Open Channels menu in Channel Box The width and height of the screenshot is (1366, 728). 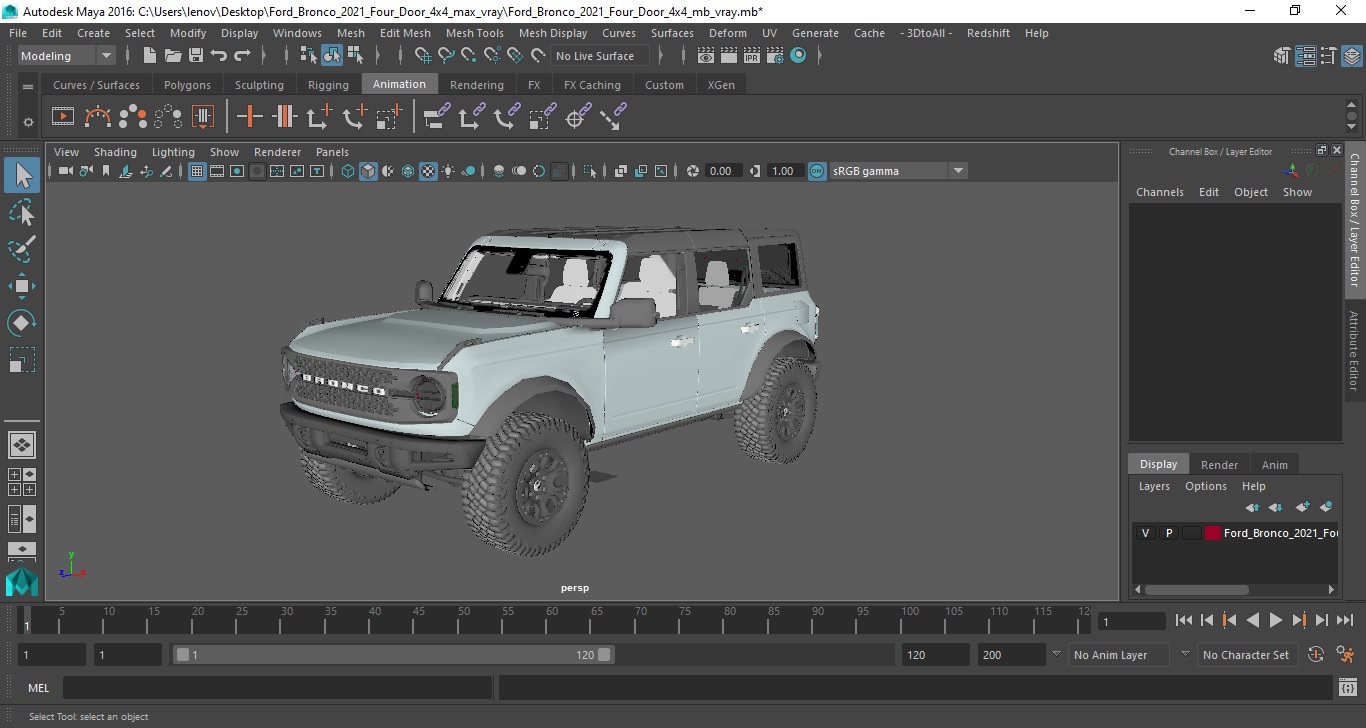[x=1159, y=192]
